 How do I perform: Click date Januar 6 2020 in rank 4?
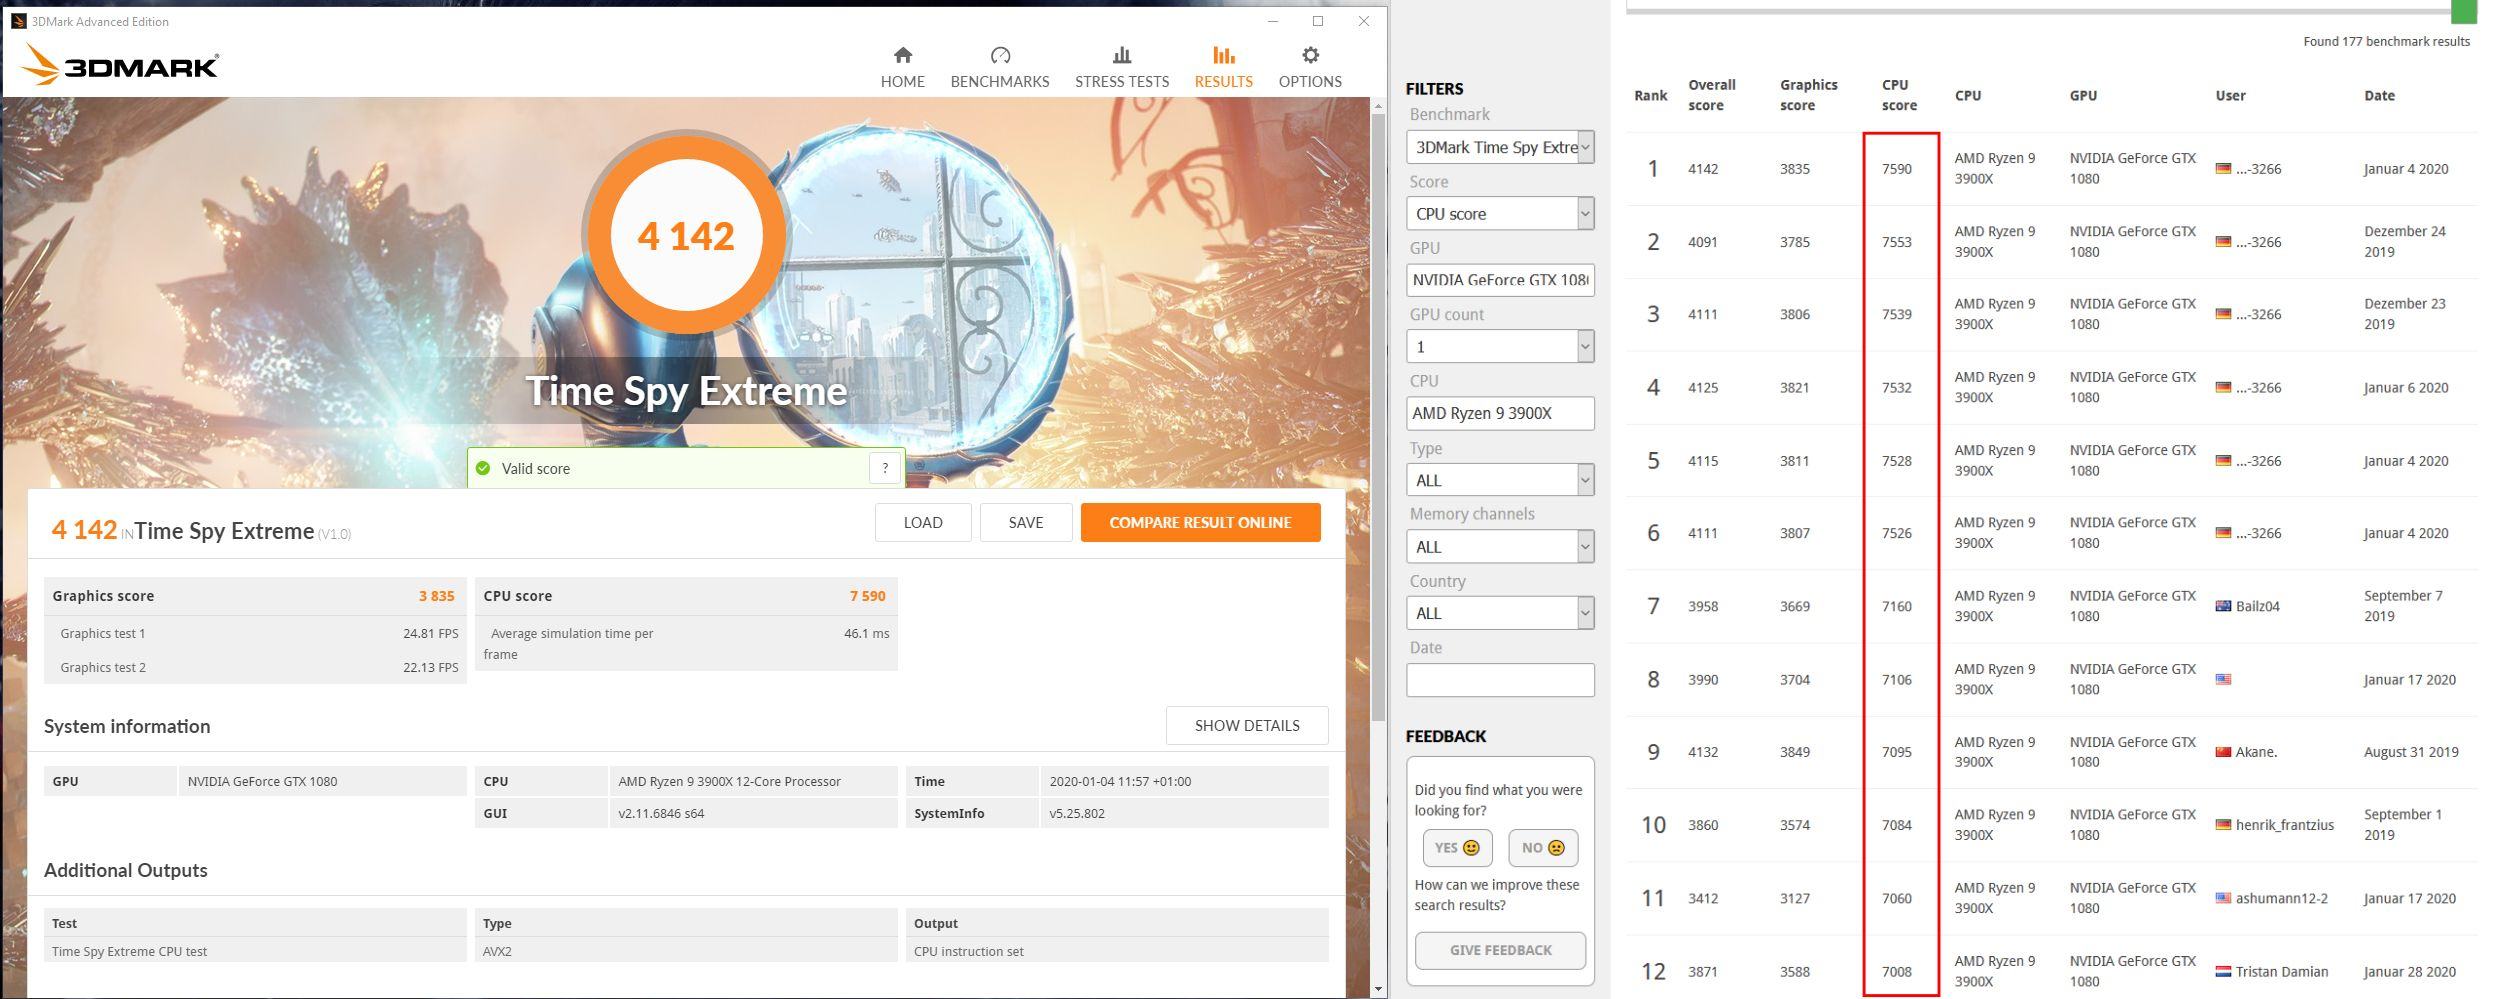[x=2406, y=388]
